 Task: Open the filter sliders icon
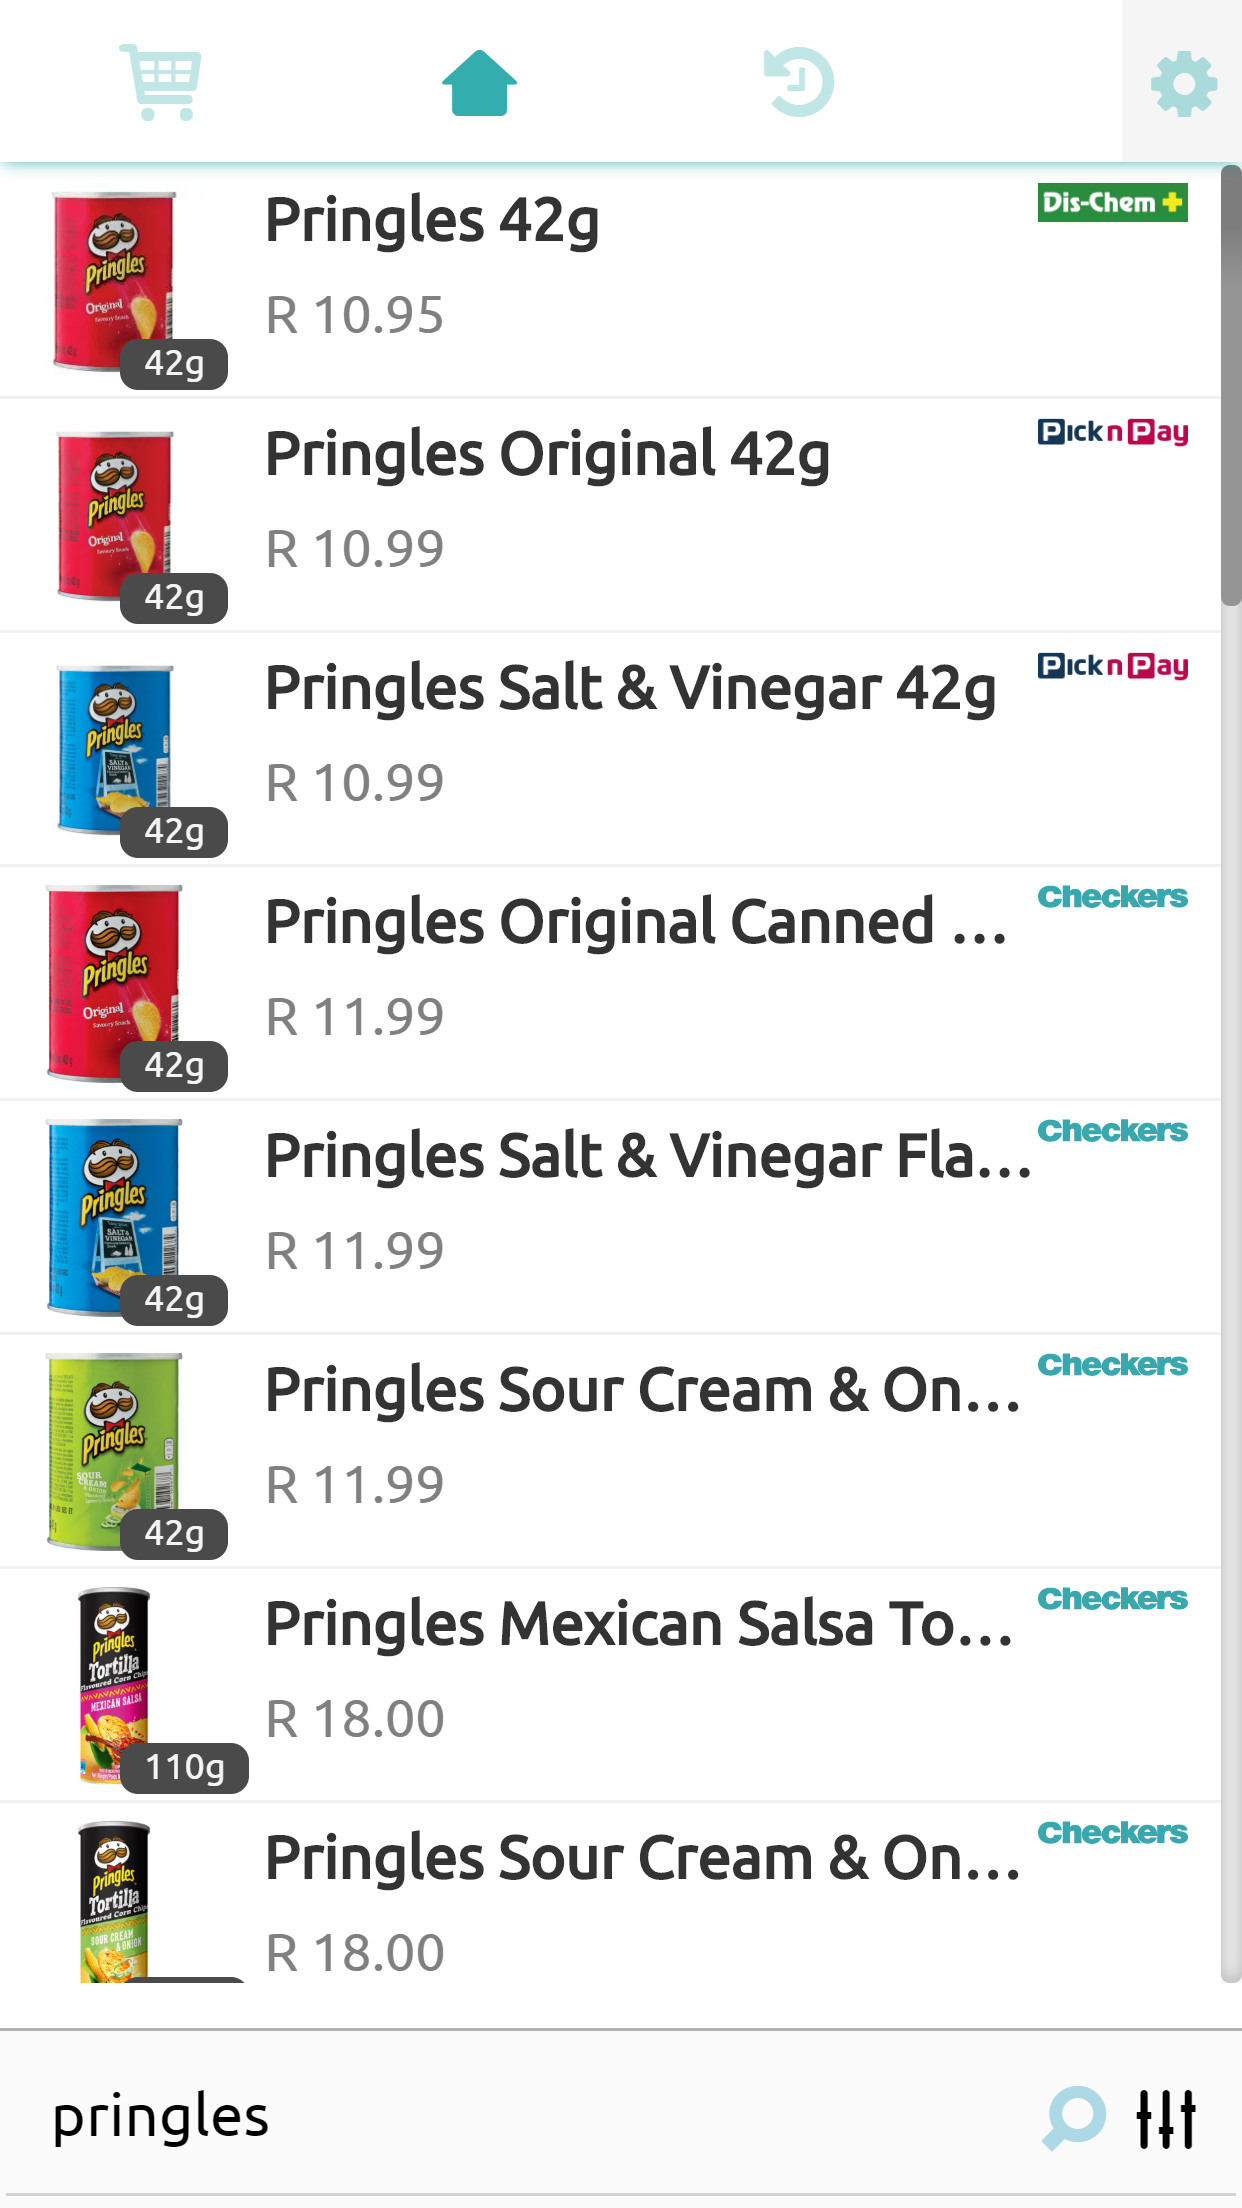(x=1166, y=2118)
